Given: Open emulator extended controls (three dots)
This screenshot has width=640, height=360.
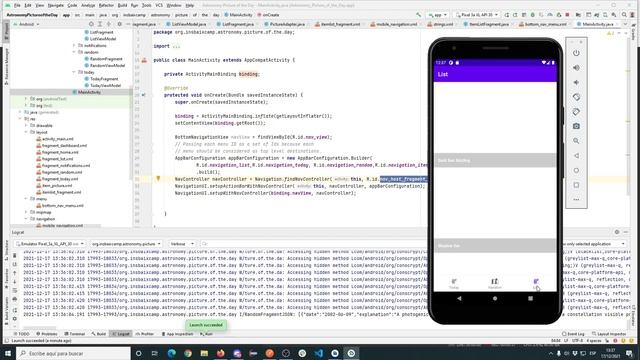Looking at the screenshot, I should tap(576, 200).
